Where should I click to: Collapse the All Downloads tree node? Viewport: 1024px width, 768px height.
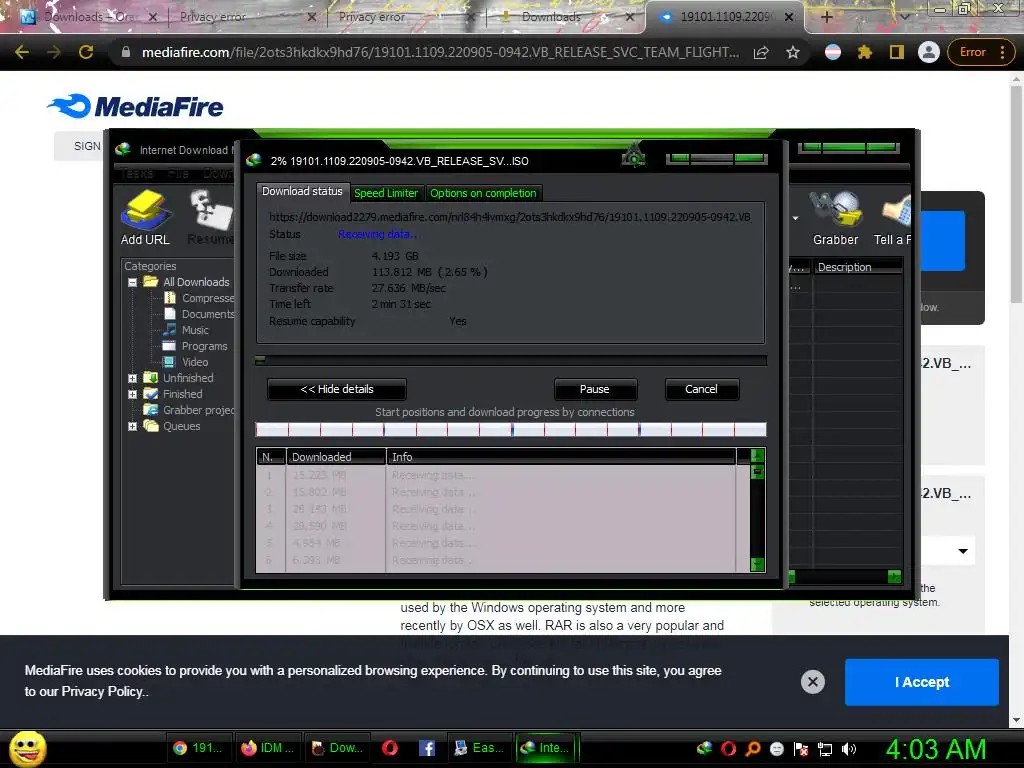click(133, 282)
